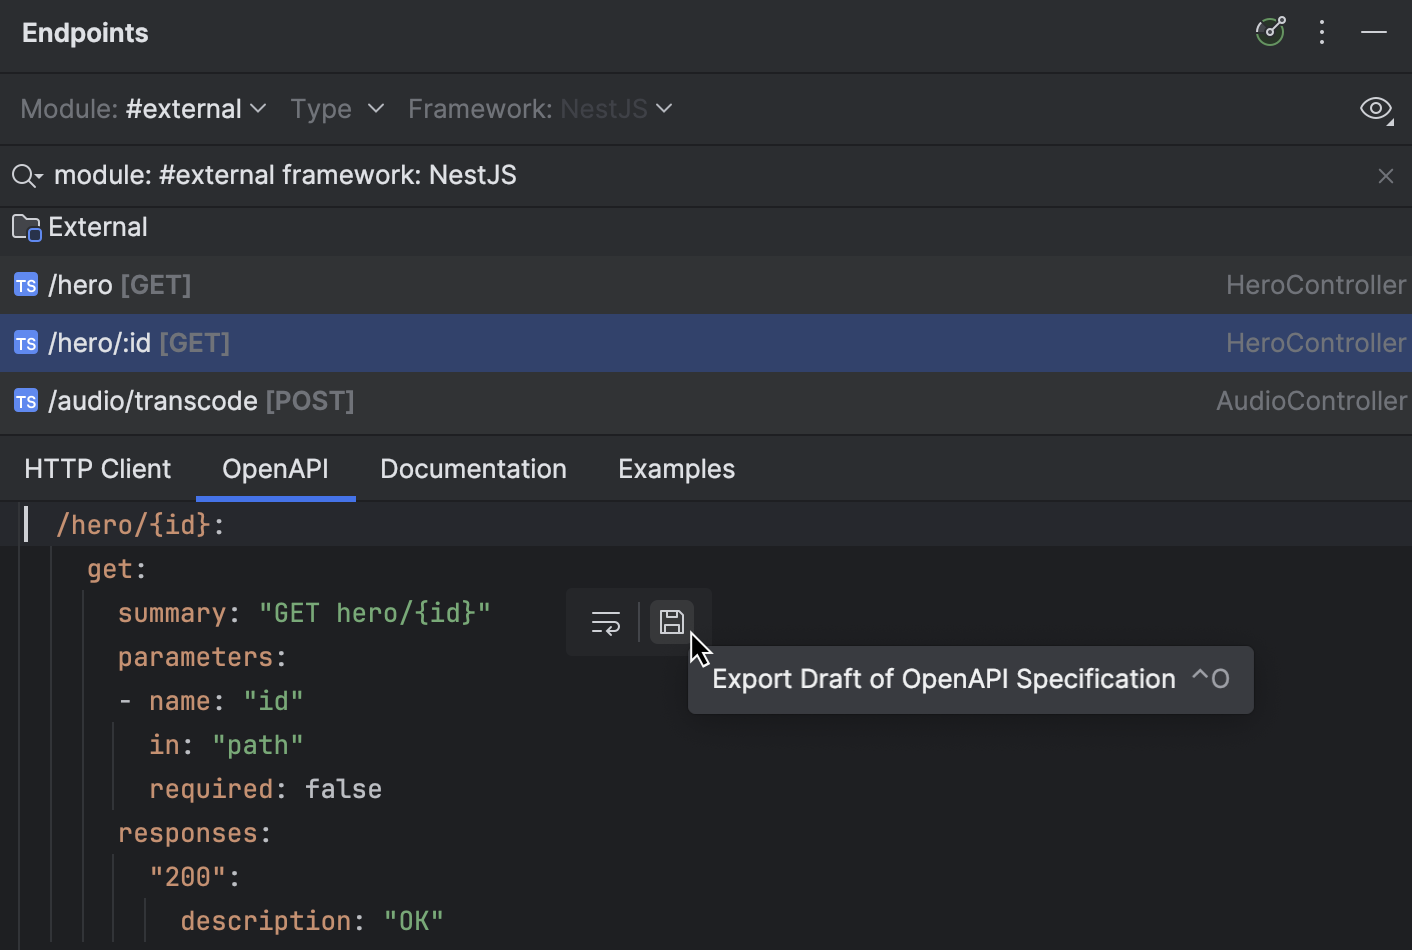Open the Examples tab for the endpoint
Screen dimensions: 1412x950
point(676,468)
